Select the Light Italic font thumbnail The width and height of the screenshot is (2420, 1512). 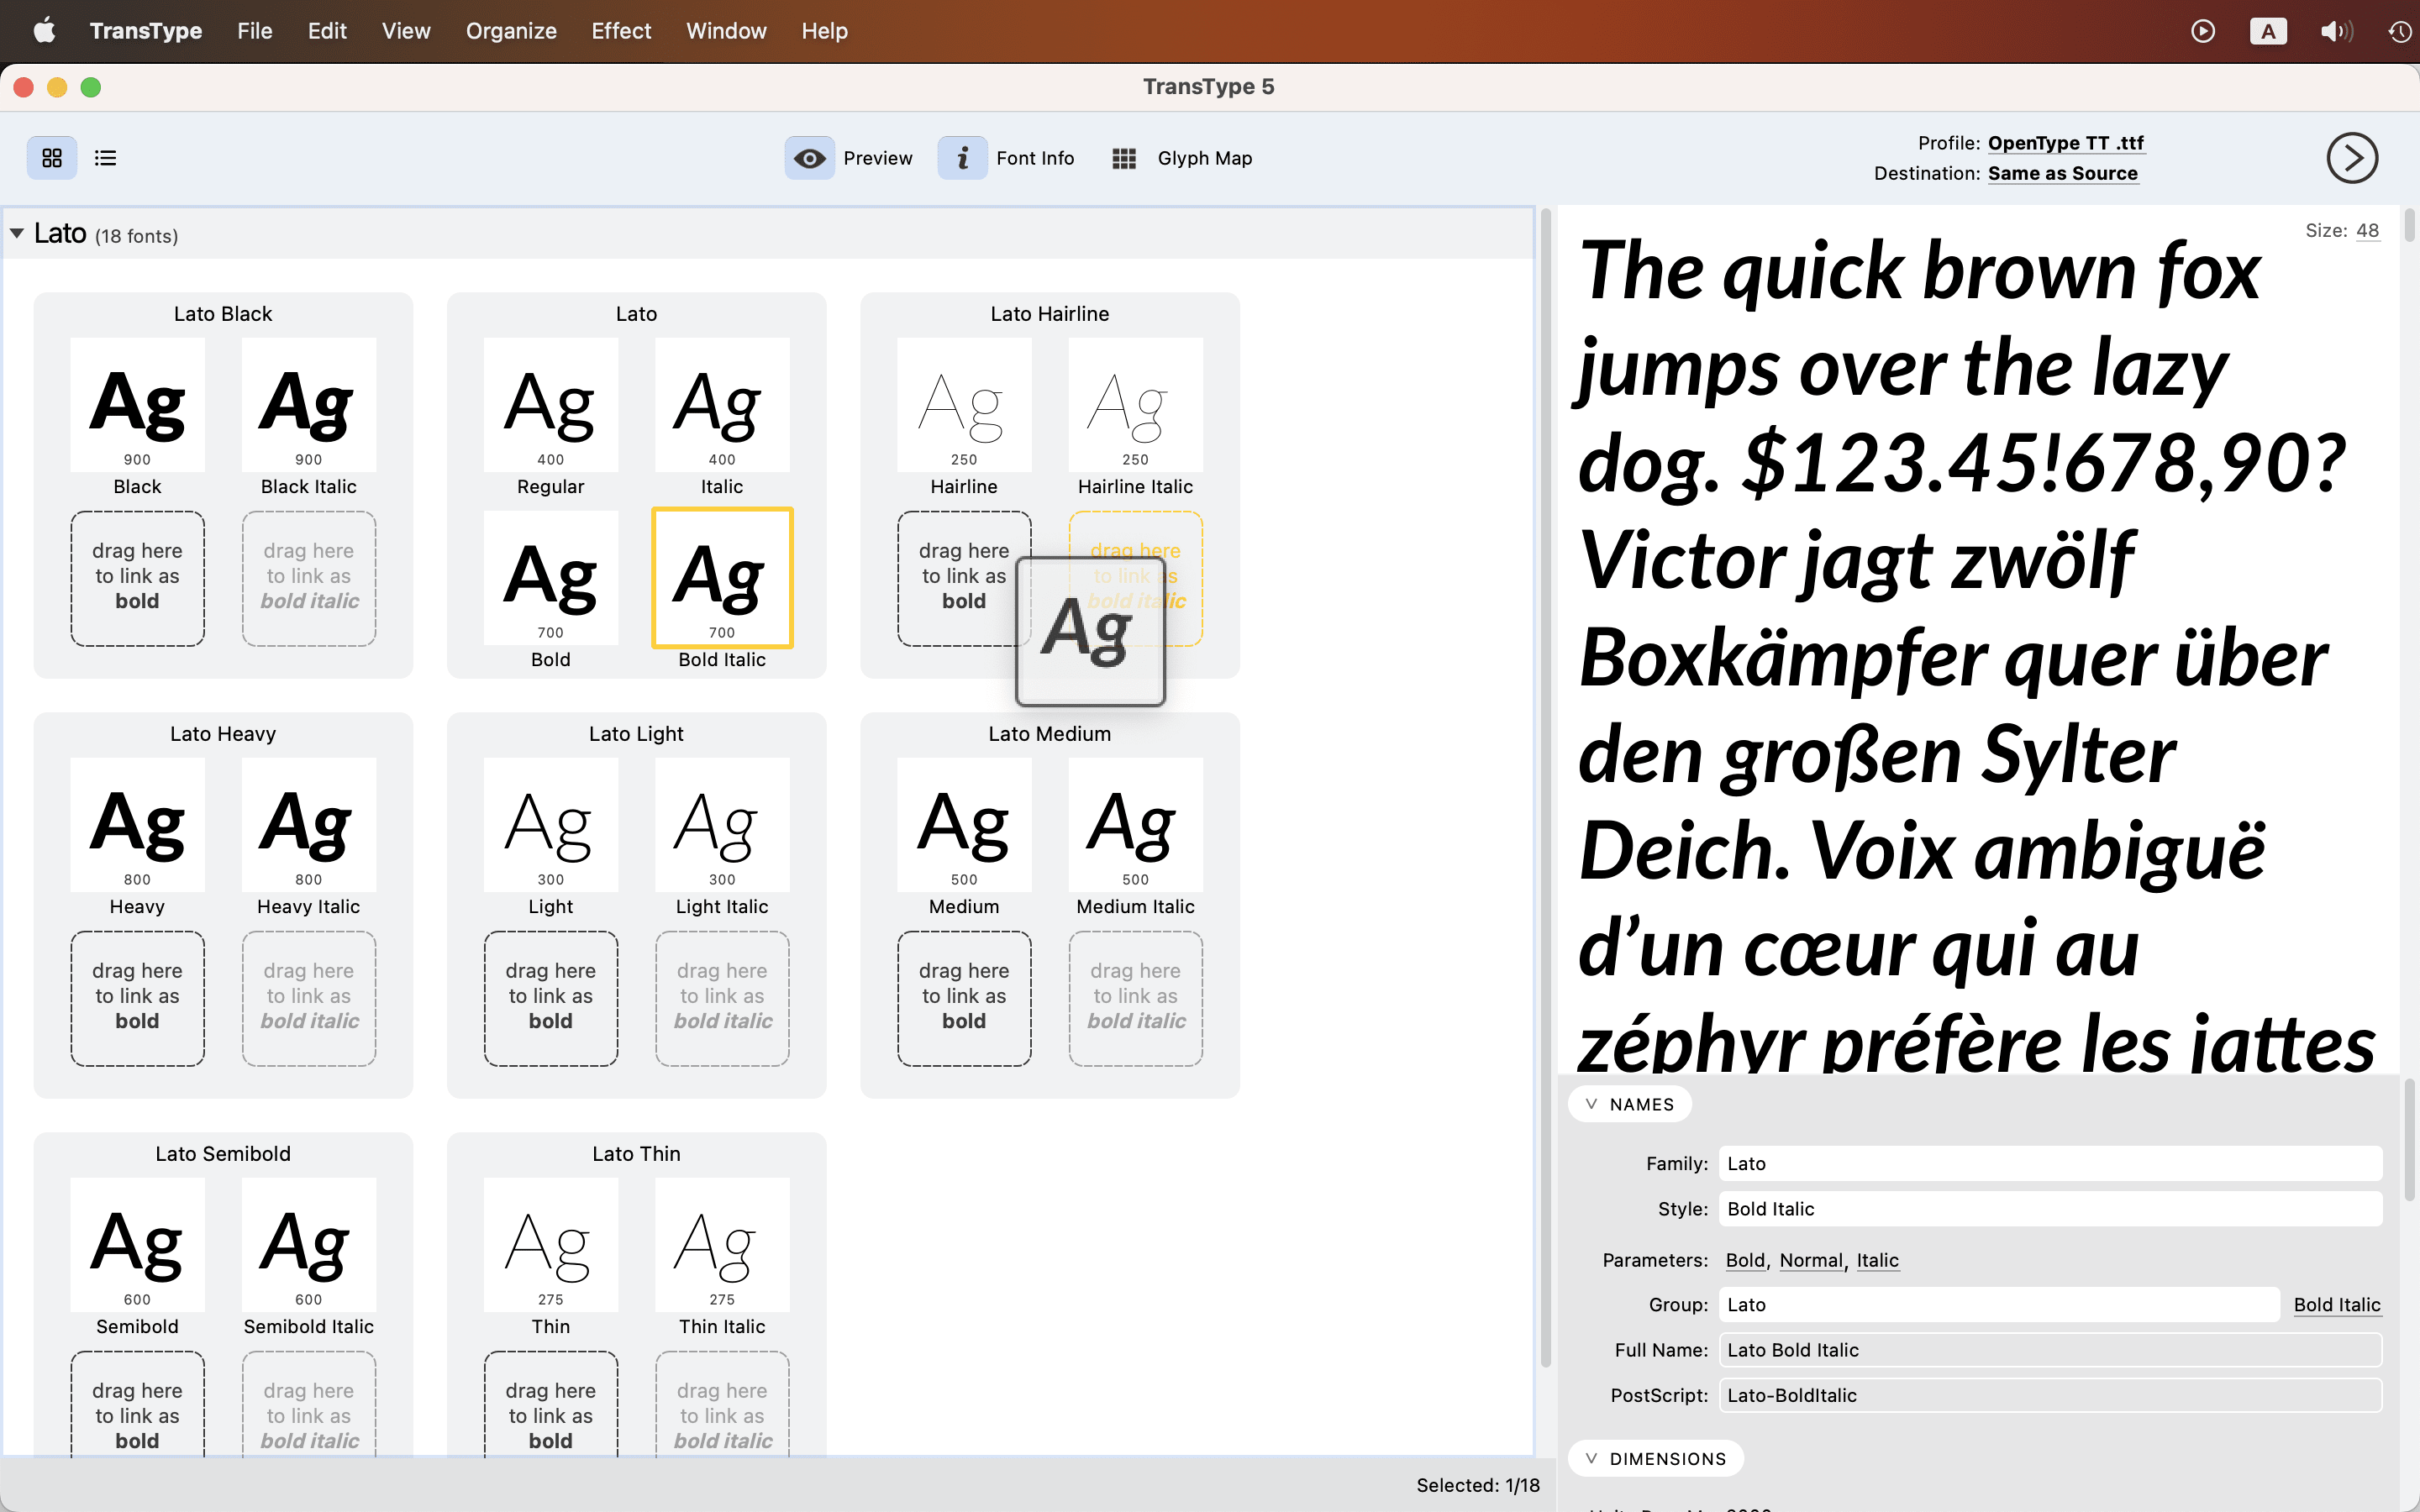coord(722,824)
